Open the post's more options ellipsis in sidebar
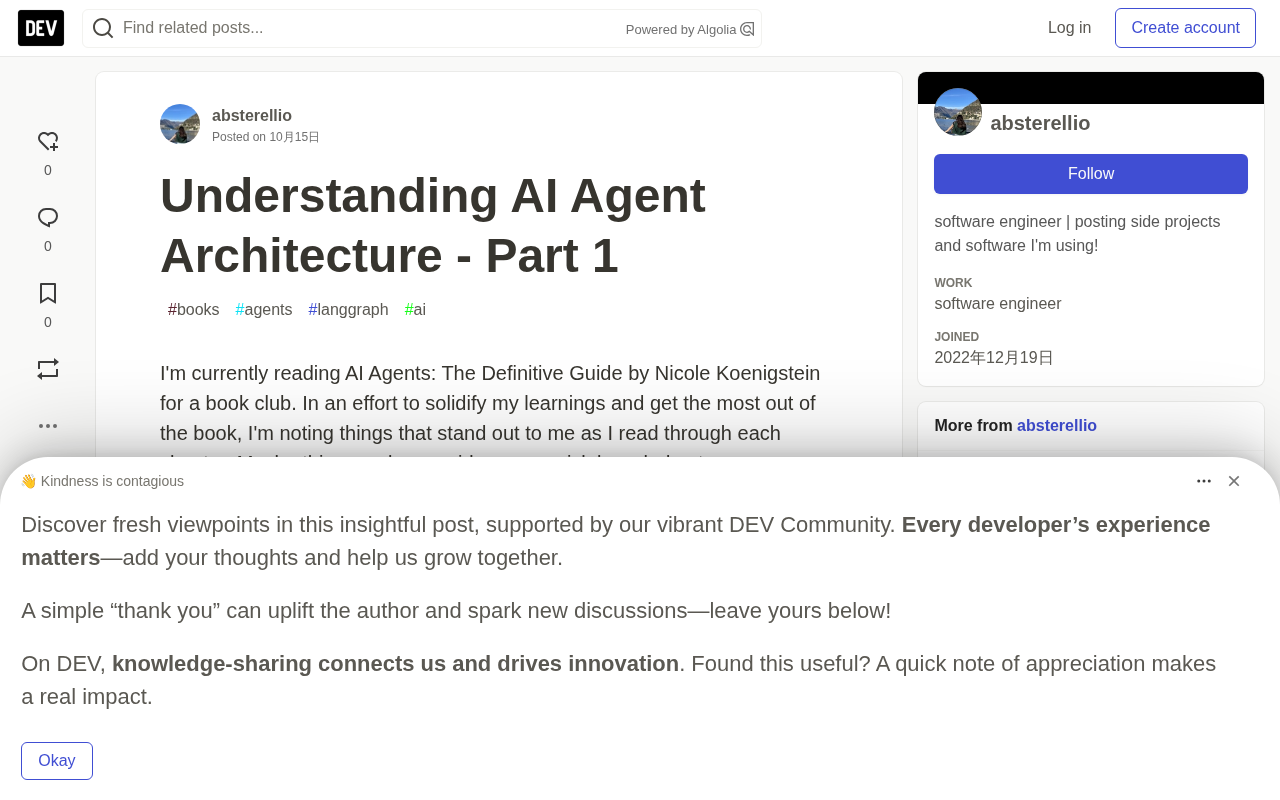1280x800 pixels. pyautogui.click(x=48, y=426)
